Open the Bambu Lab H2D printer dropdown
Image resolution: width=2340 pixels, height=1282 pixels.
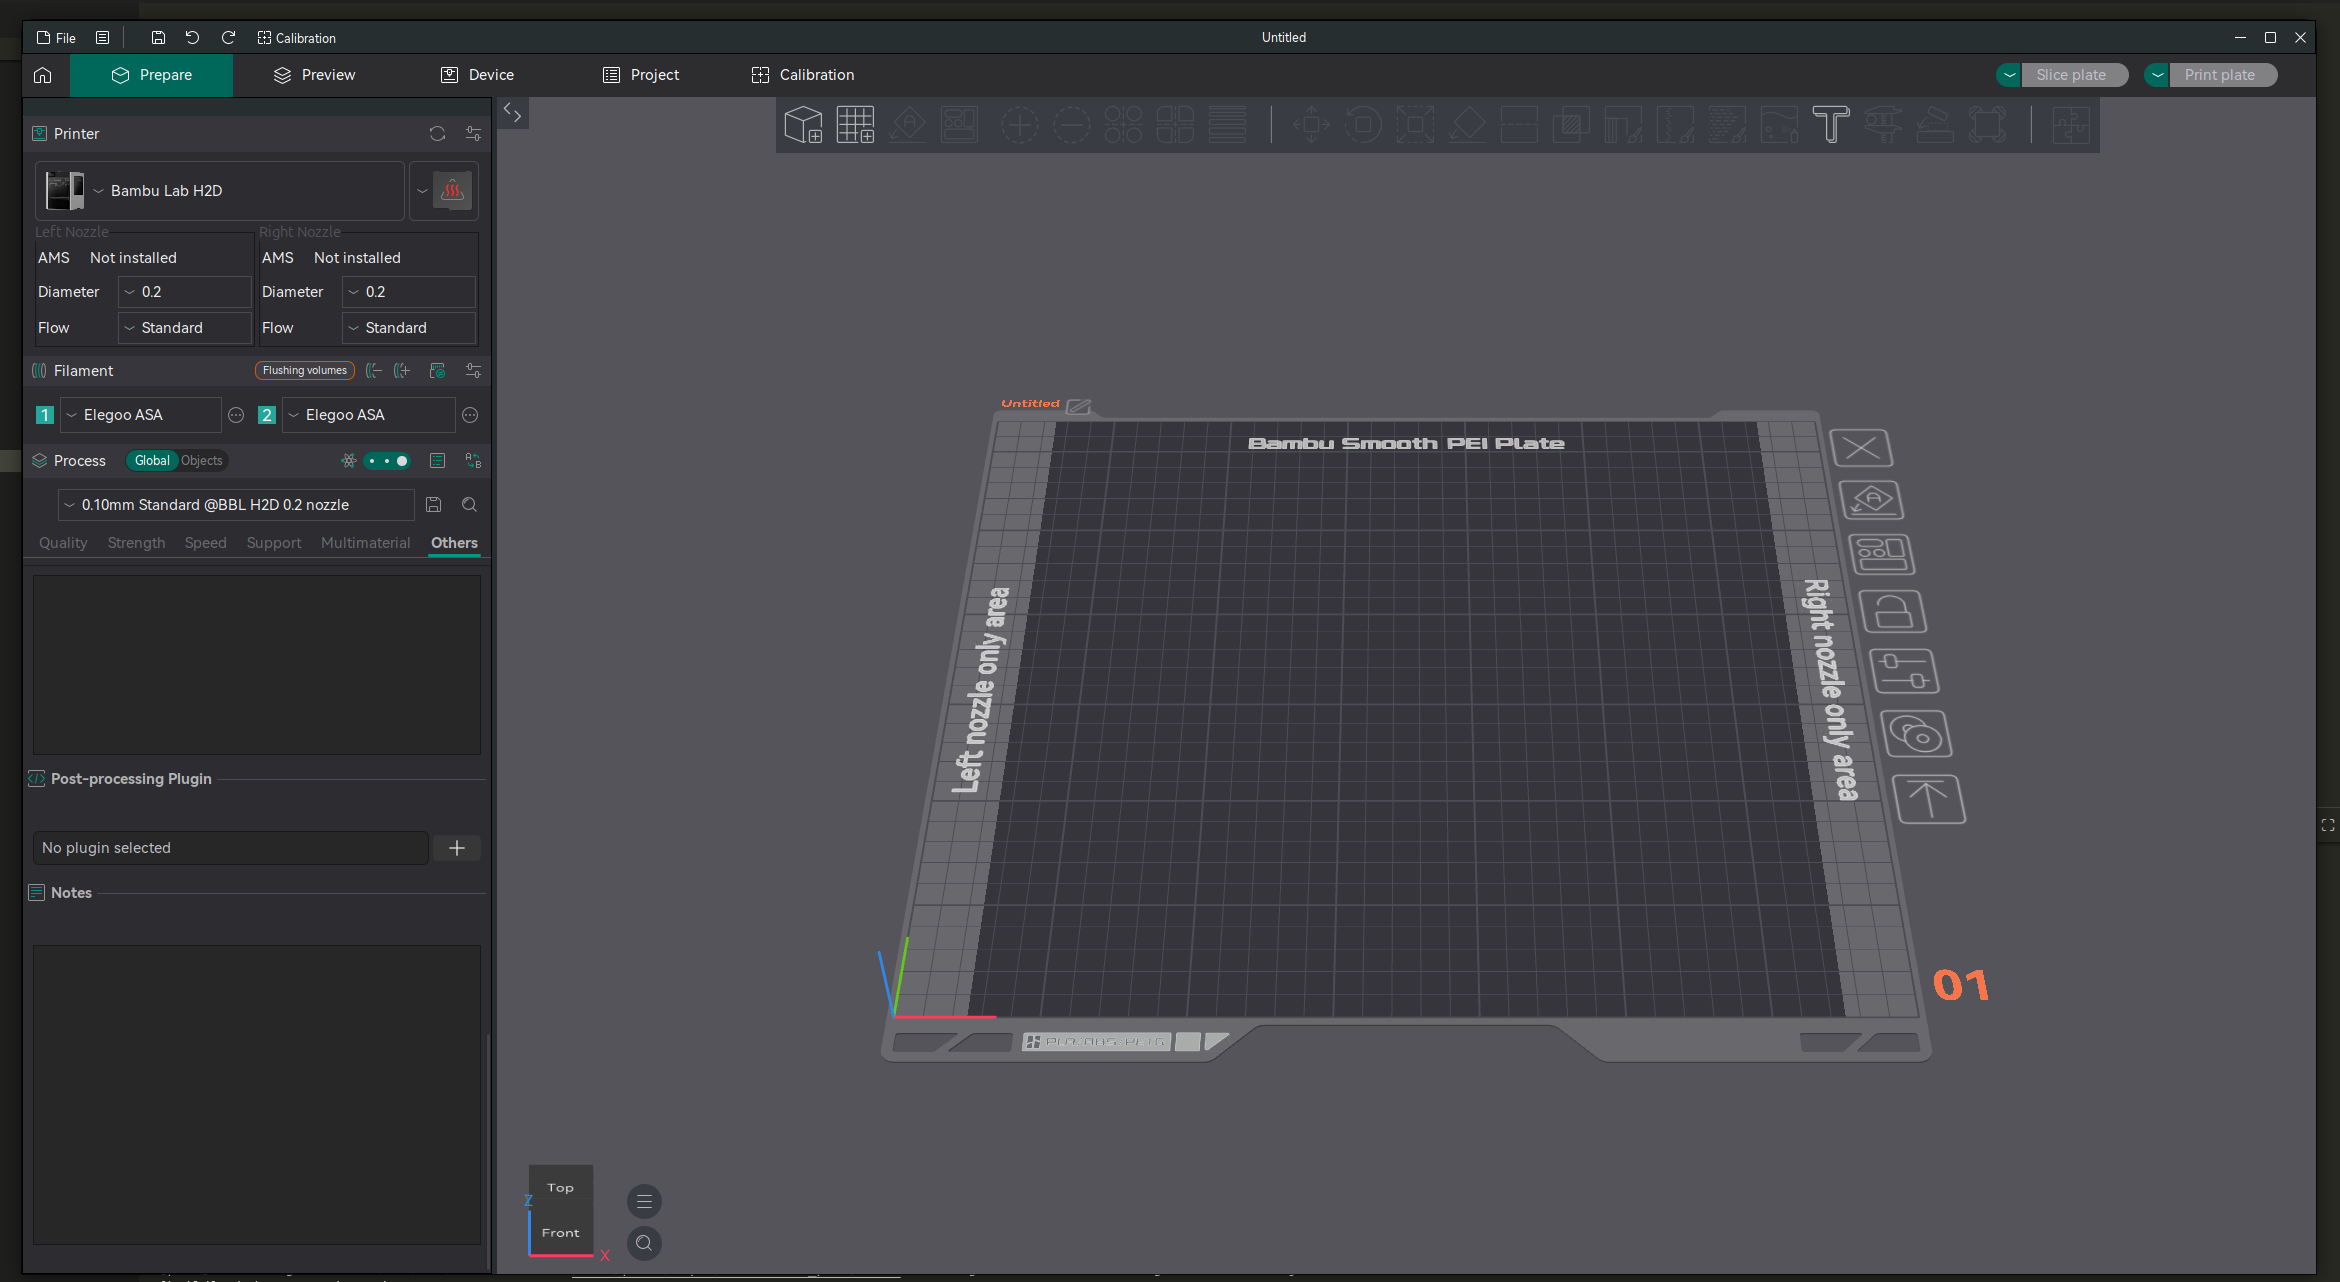(x=220, y=191)
